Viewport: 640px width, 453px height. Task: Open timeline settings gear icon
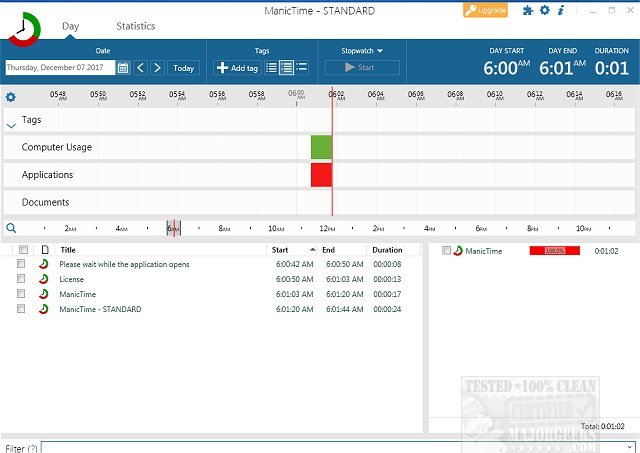pyautogui.click(x=10, y=97)
